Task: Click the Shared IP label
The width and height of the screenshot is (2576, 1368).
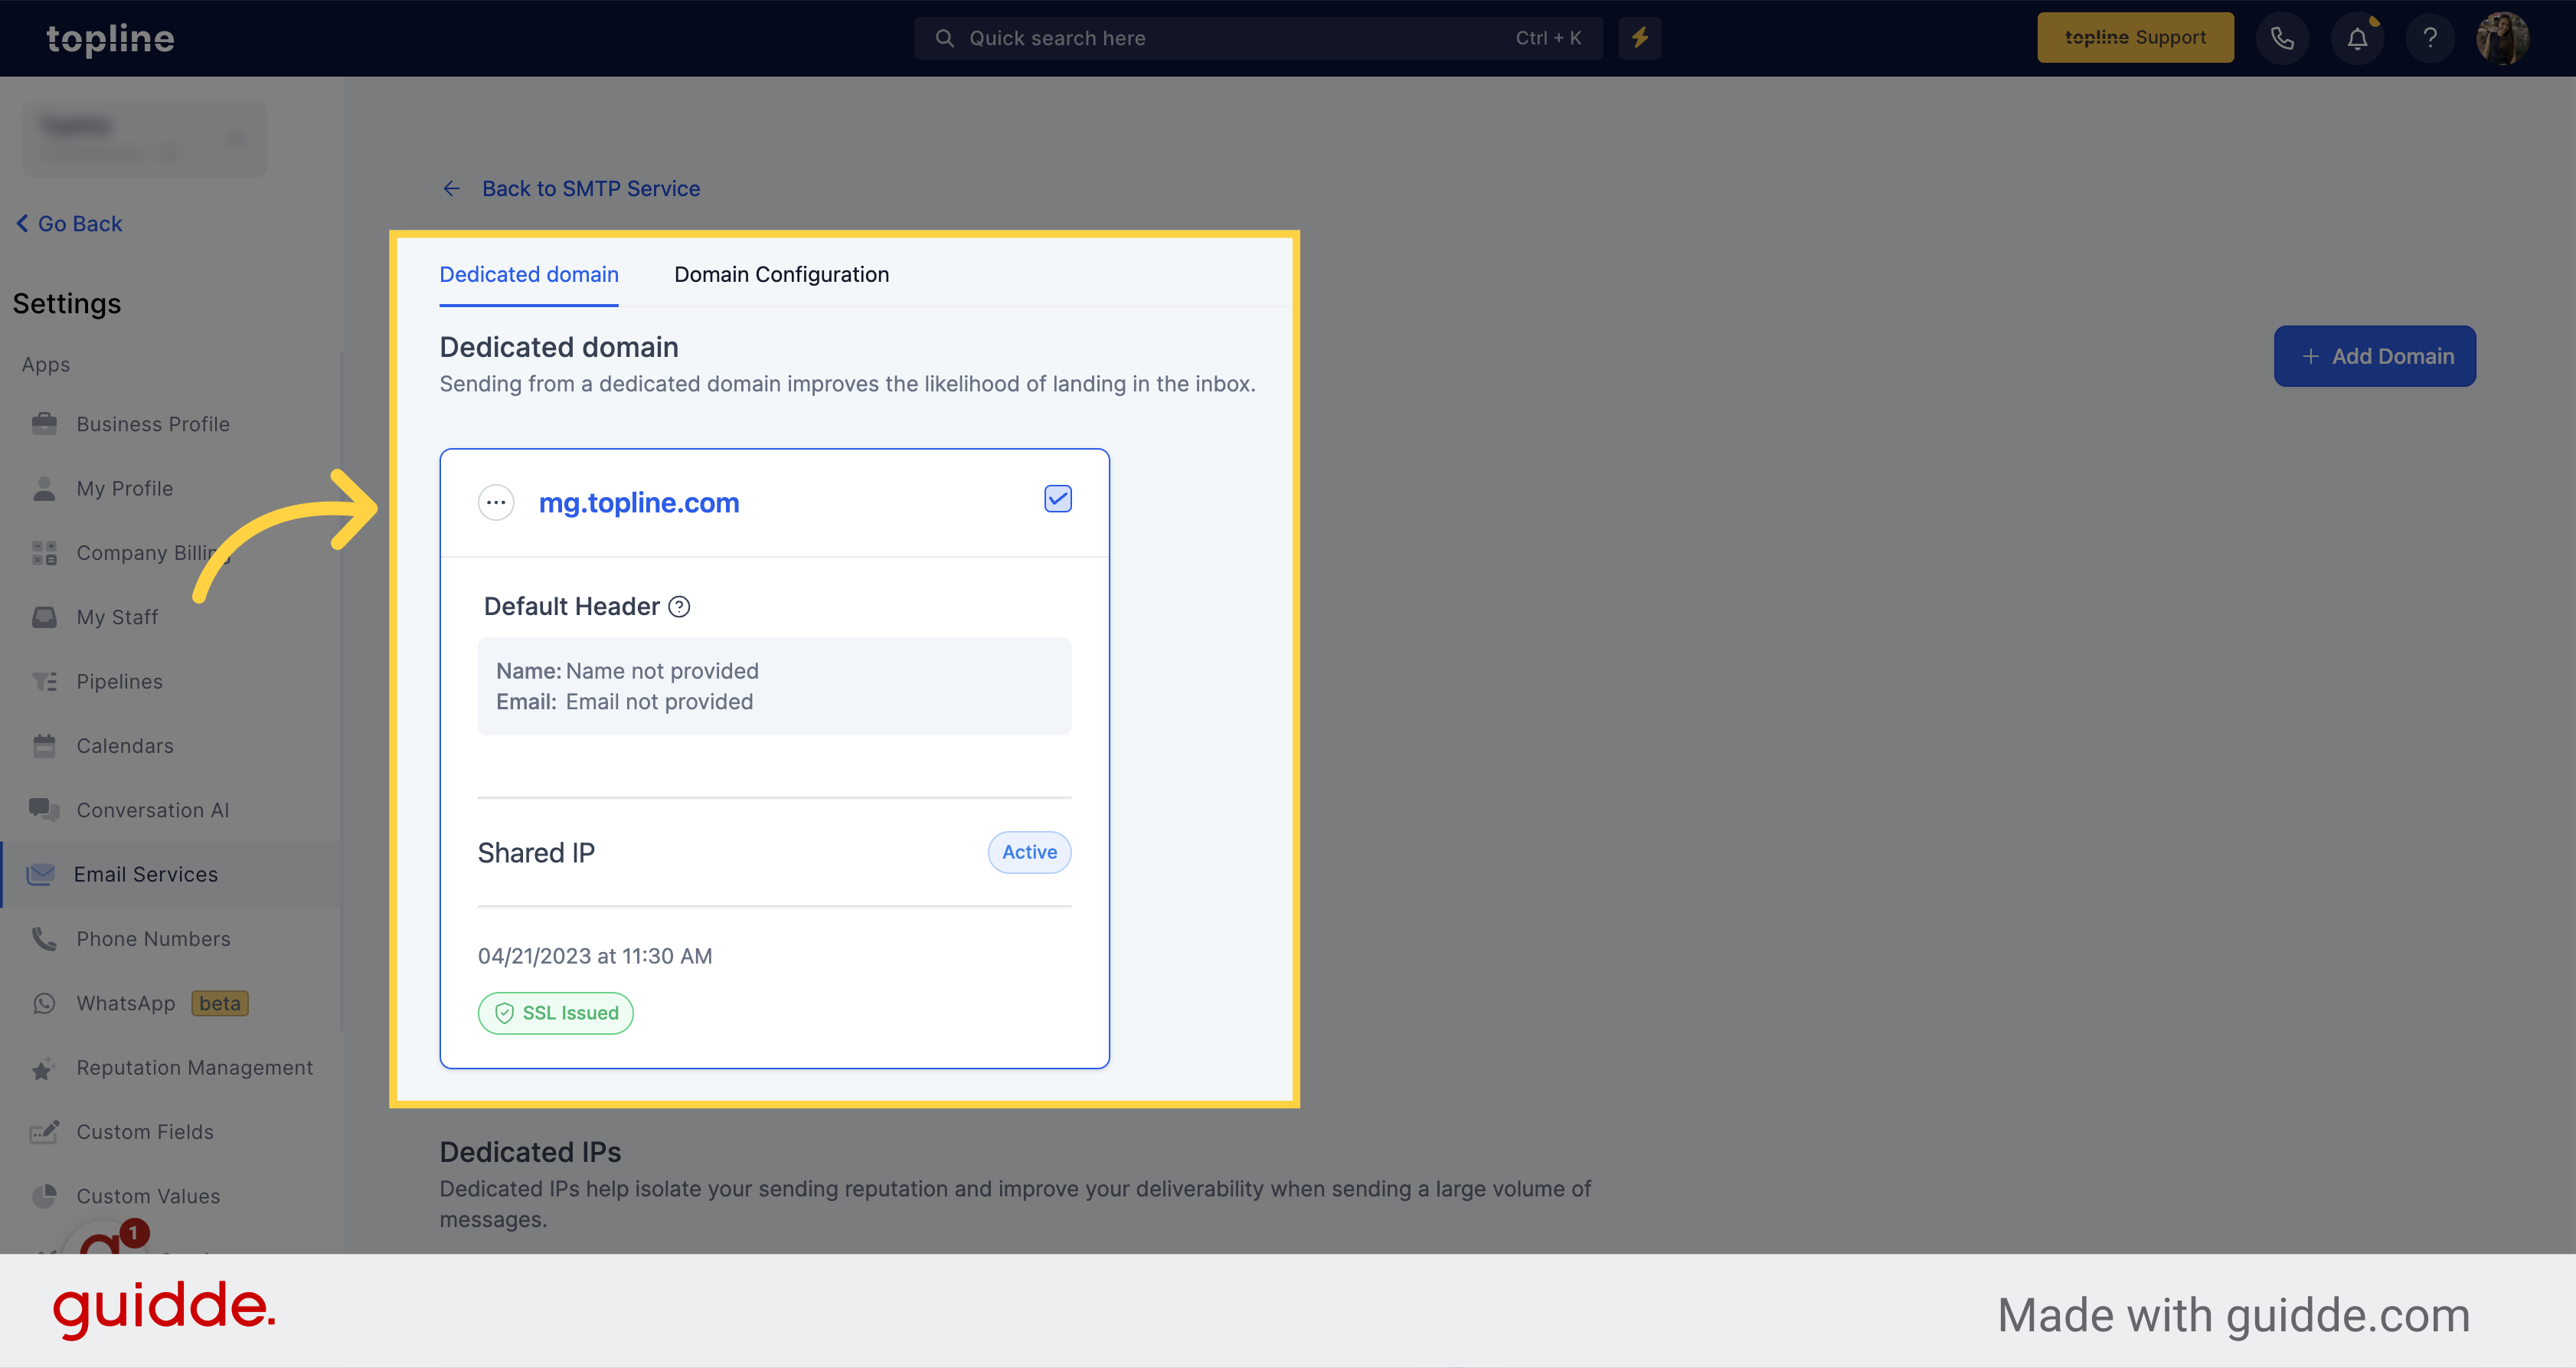Action: 536,853
